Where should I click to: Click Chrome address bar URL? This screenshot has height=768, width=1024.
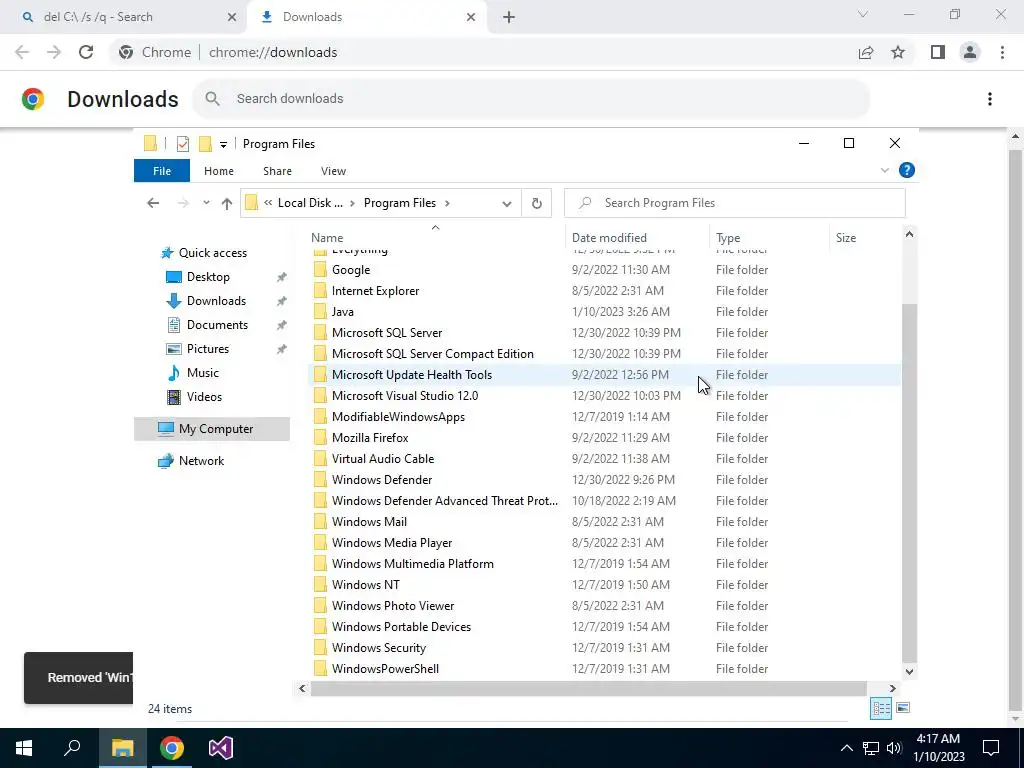pyautogui.click(x=273, y=52)
